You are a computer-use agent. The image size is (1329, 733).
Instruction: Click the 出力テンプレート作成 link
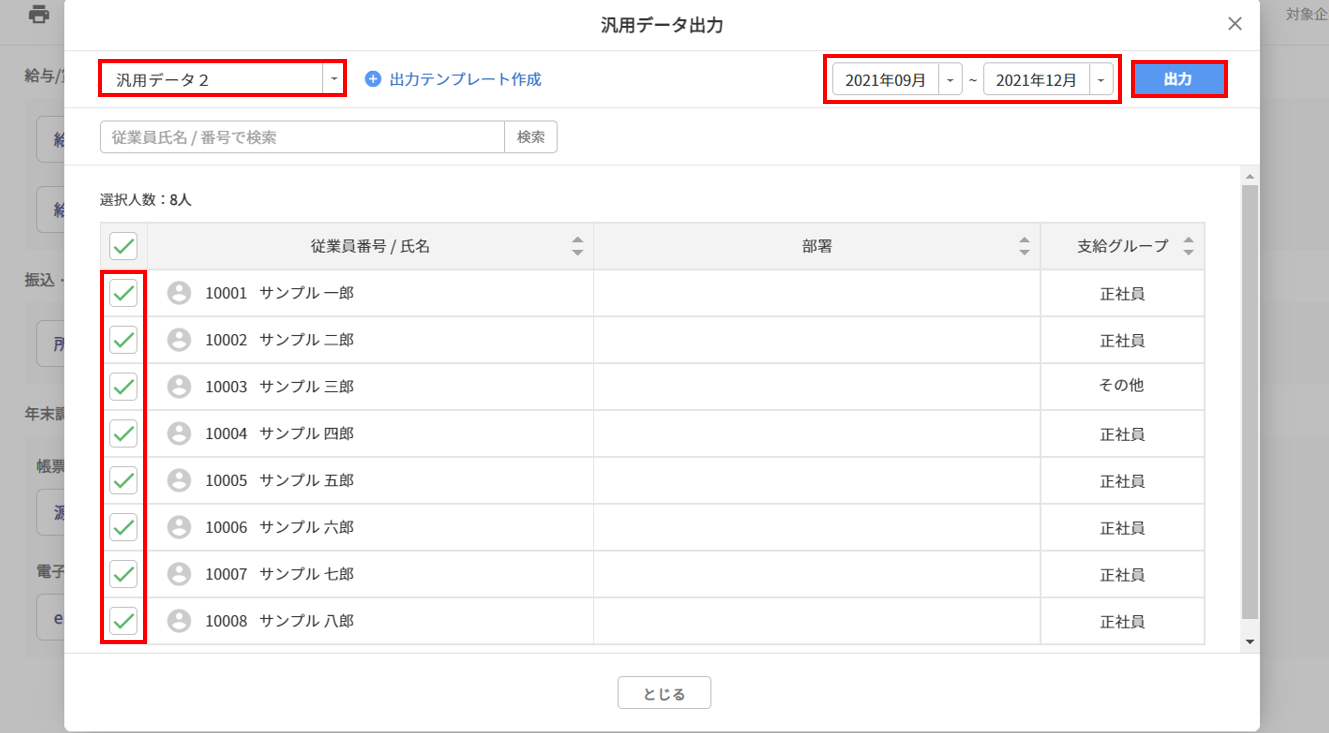tap(465, 79)
